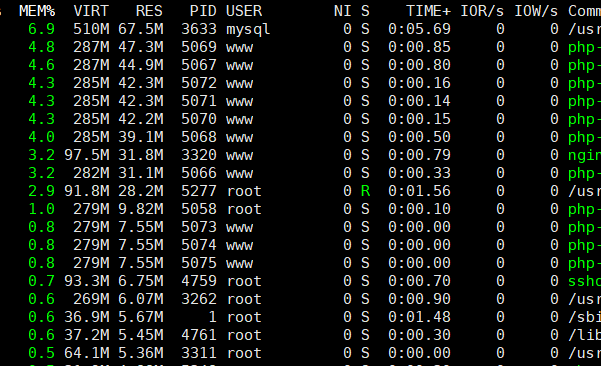Click the 4.8 memory percent value
The width and height of the screenshot is (601, 366).
41,47
